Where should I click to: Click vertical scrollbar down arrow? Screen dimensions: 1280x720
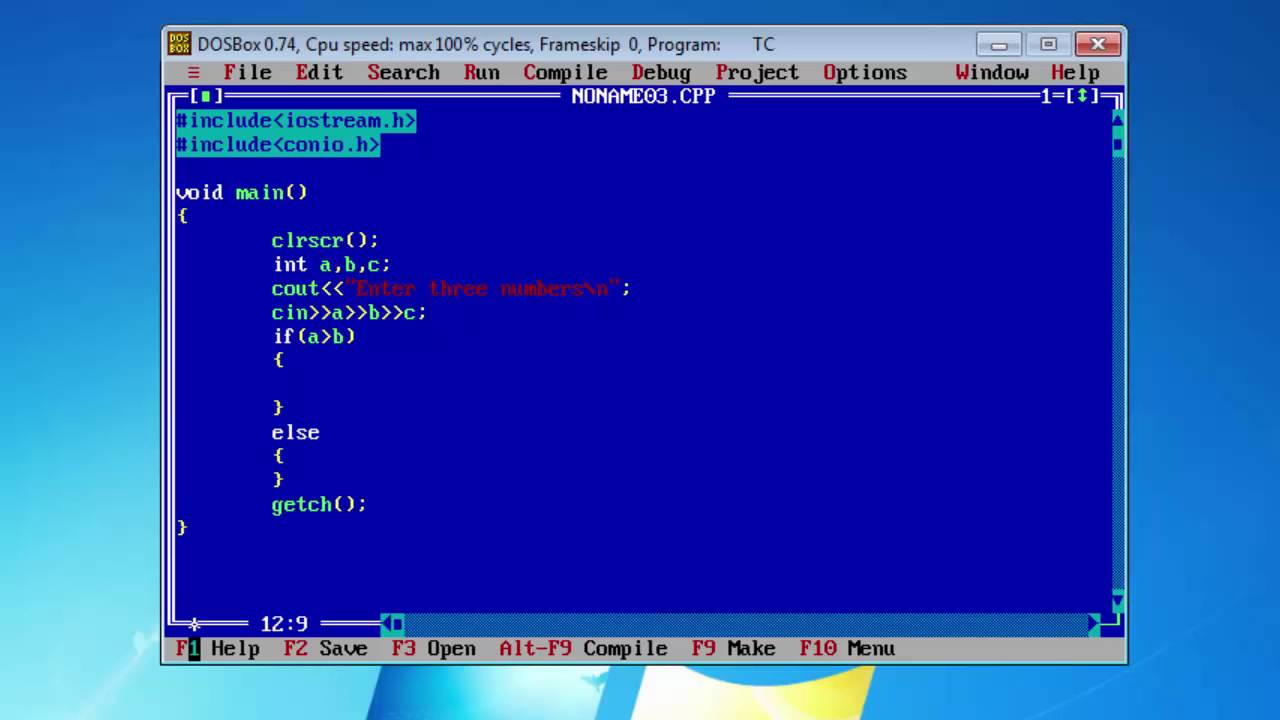pos(1118,600)
